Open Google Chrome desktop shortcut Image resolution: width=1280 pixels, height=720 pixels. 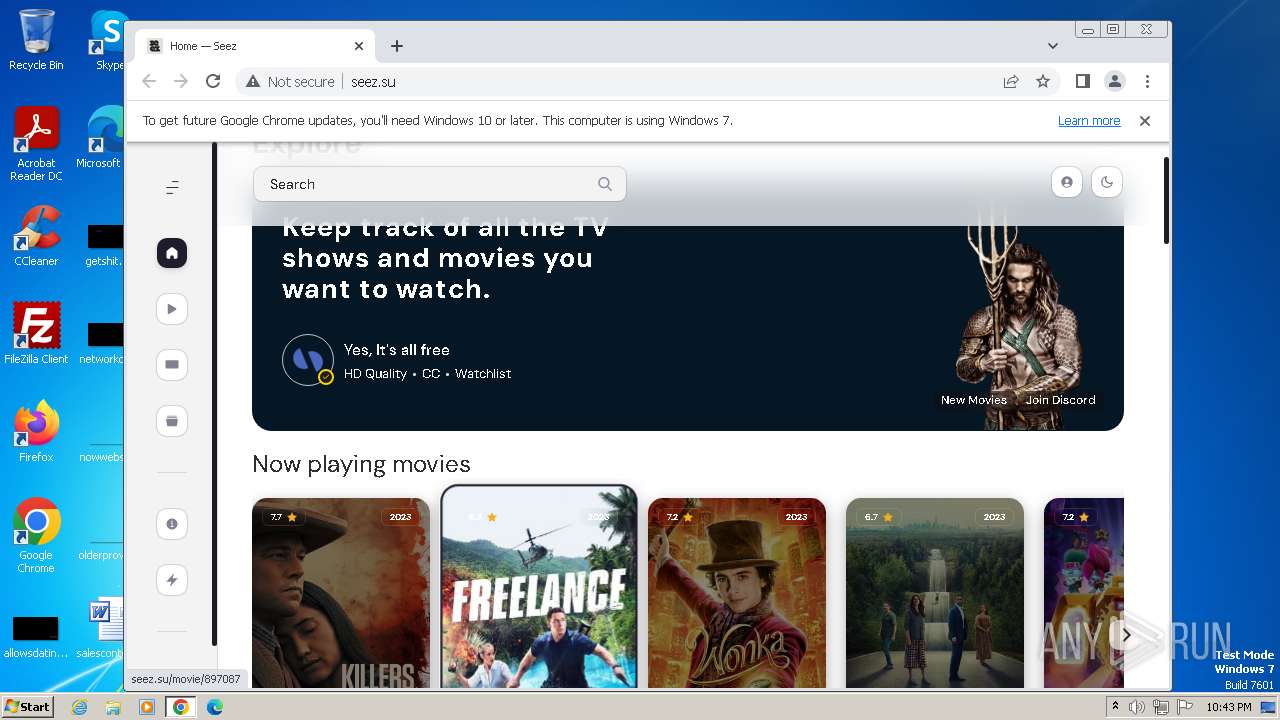[x=36, y=536]
